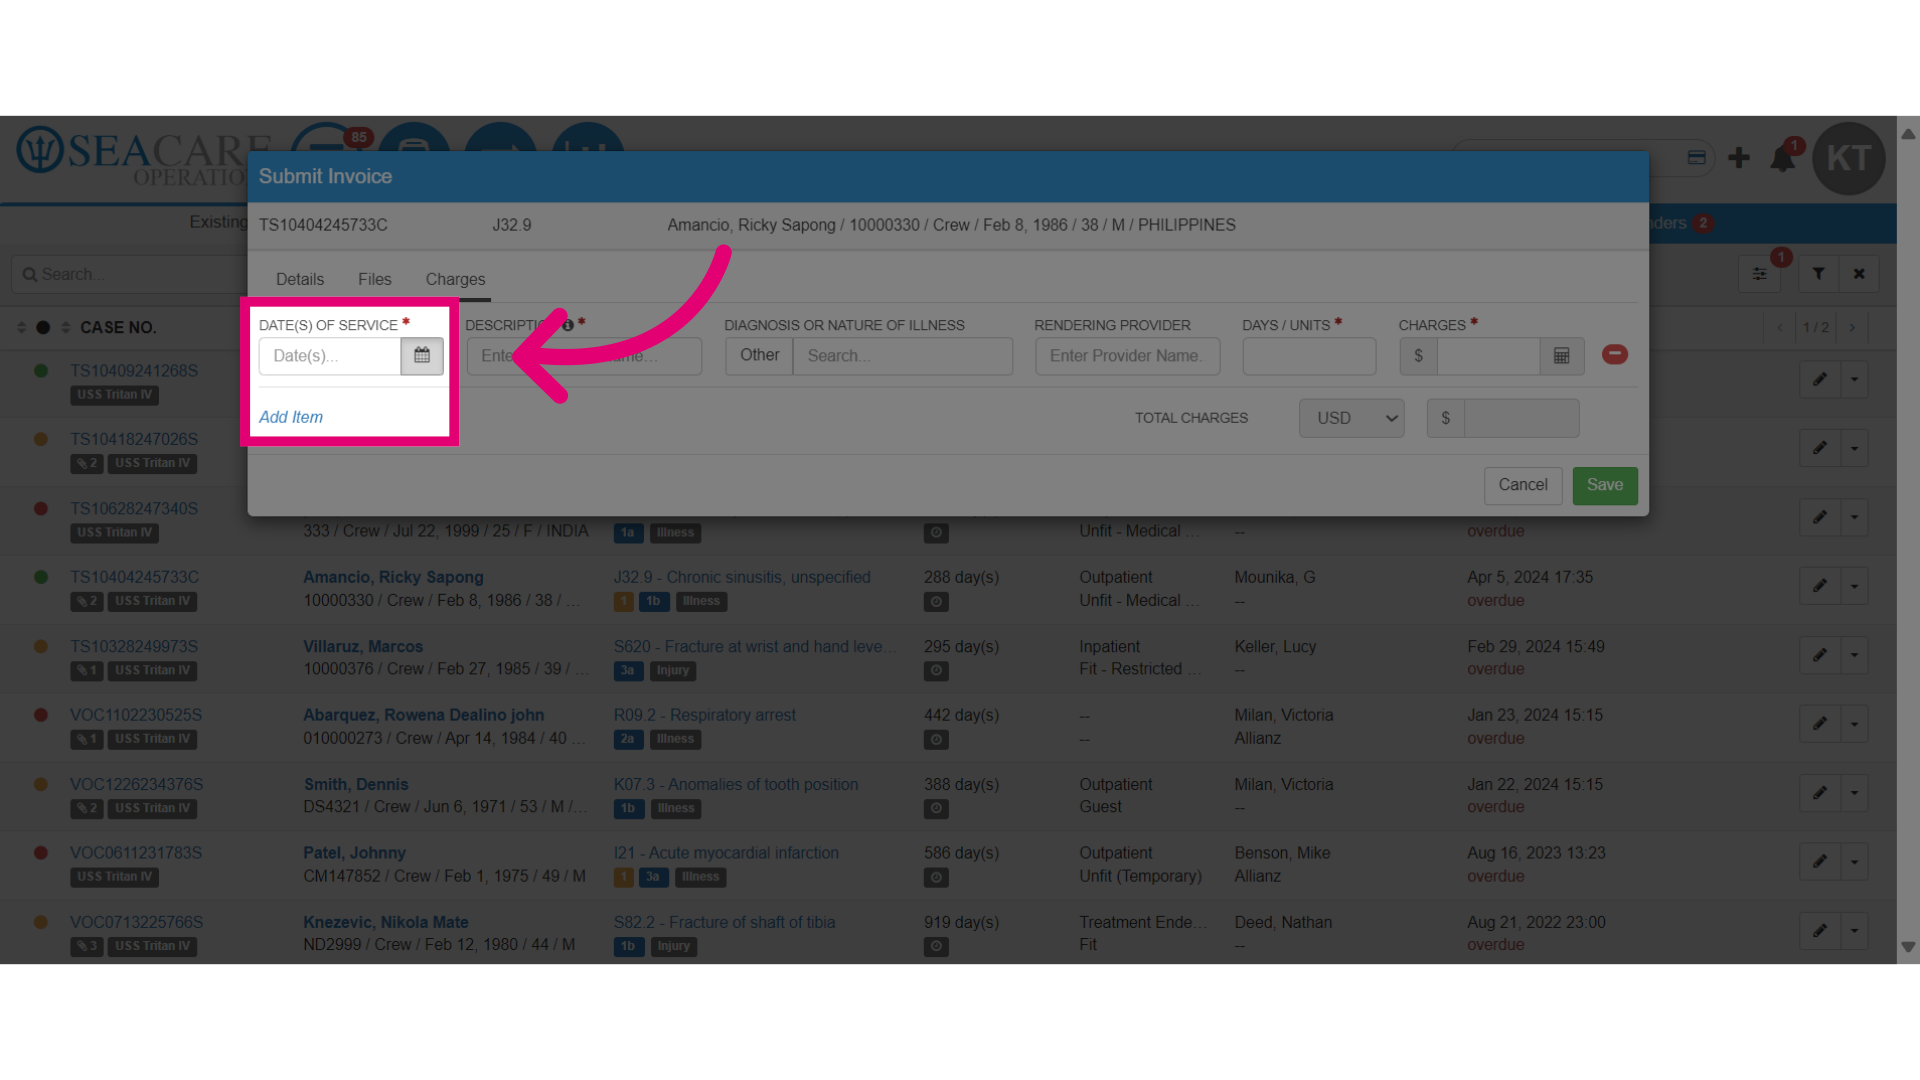Image resolution: width=1920 pixels, height=1080 pixels.
Task: Apply the funnel filter icon
Action: tap(1819, 274)
